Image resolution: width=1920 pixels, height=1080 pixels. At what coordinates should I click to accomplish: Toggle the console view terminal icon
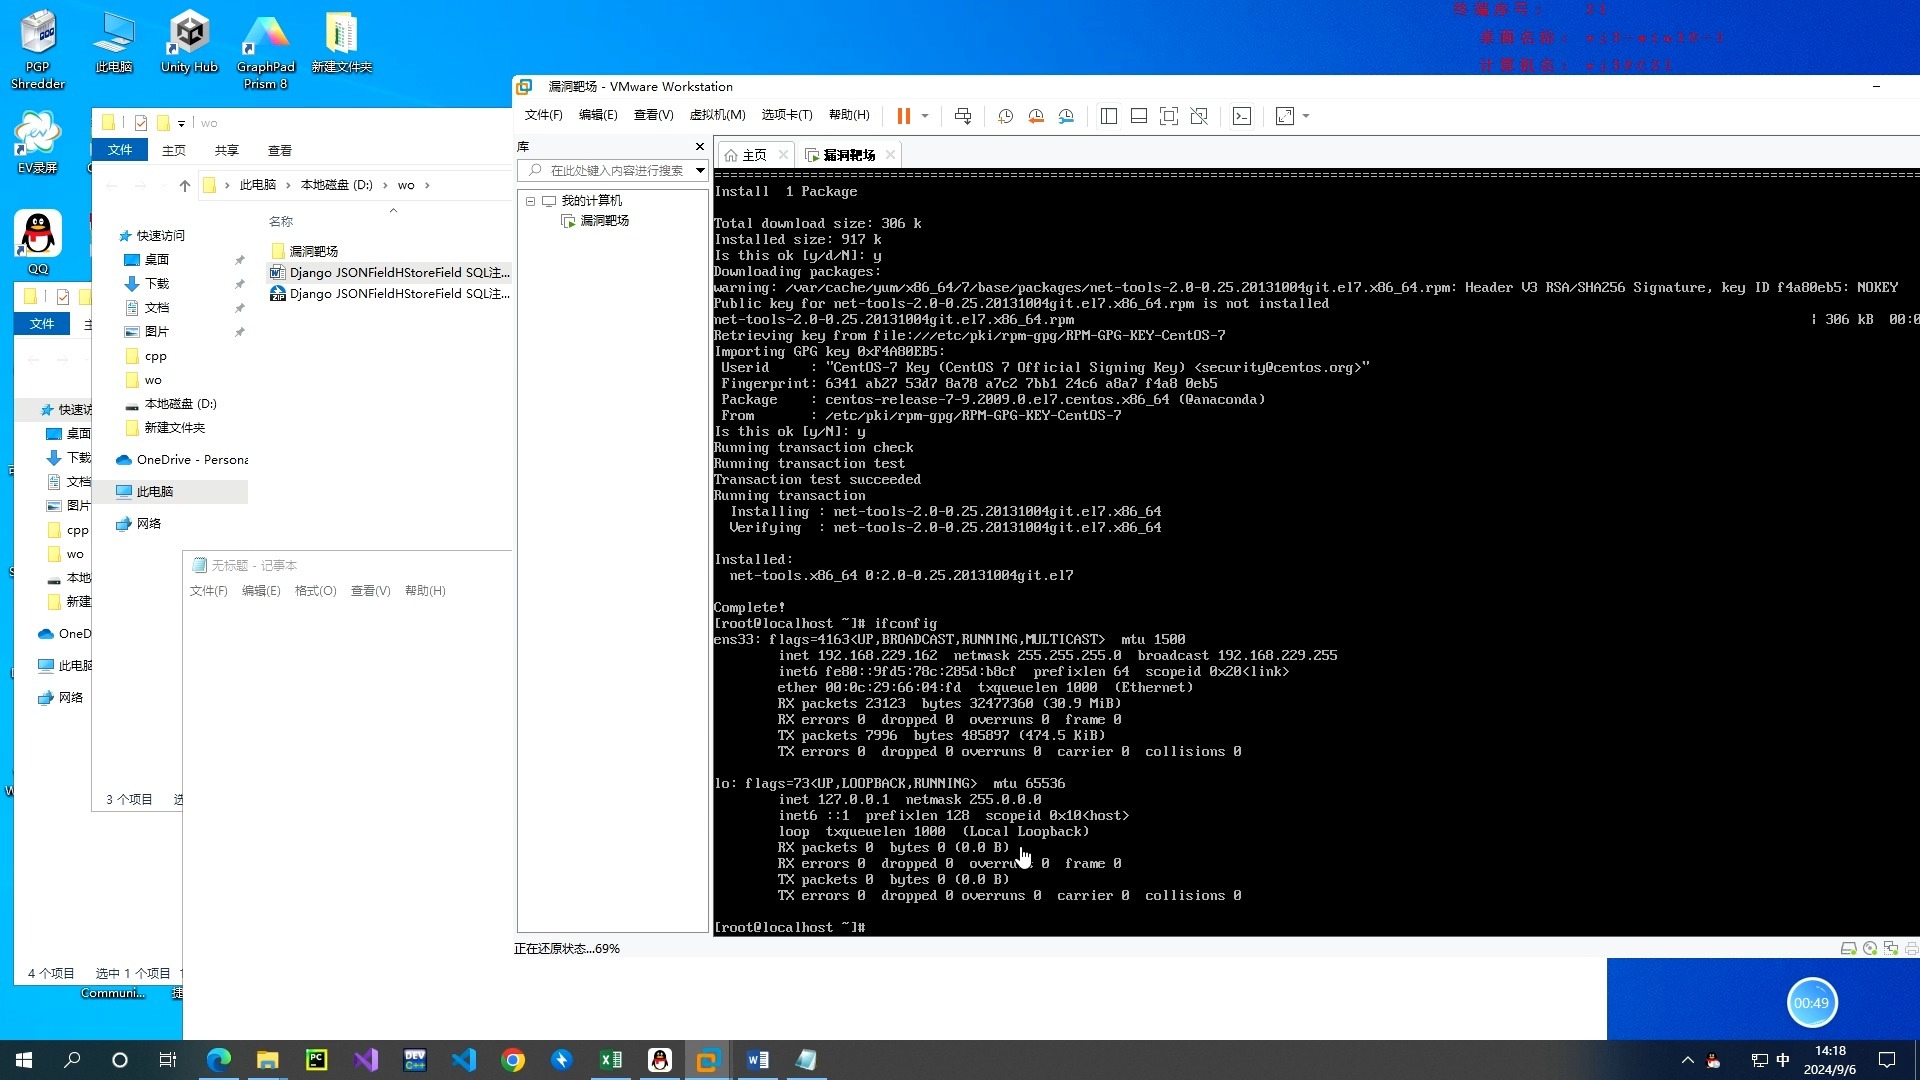[x=1242, y=116]
